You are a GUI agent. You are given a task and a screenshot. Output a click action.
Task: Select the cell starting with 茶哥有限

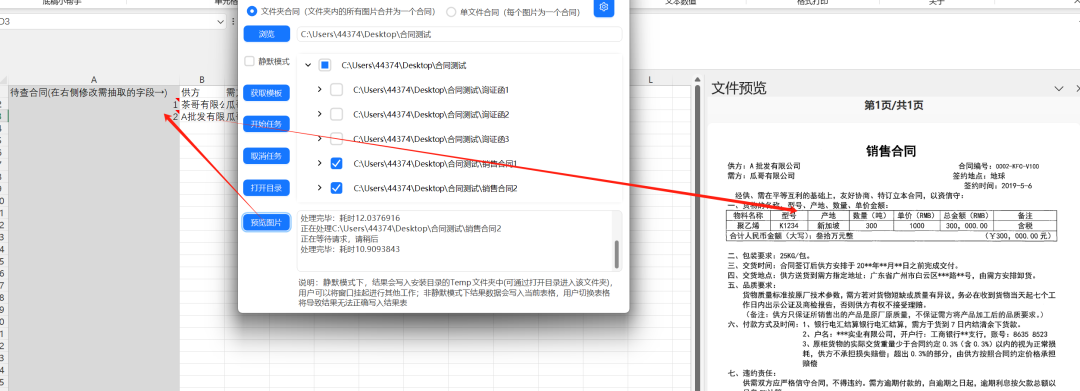coord(202,104)
